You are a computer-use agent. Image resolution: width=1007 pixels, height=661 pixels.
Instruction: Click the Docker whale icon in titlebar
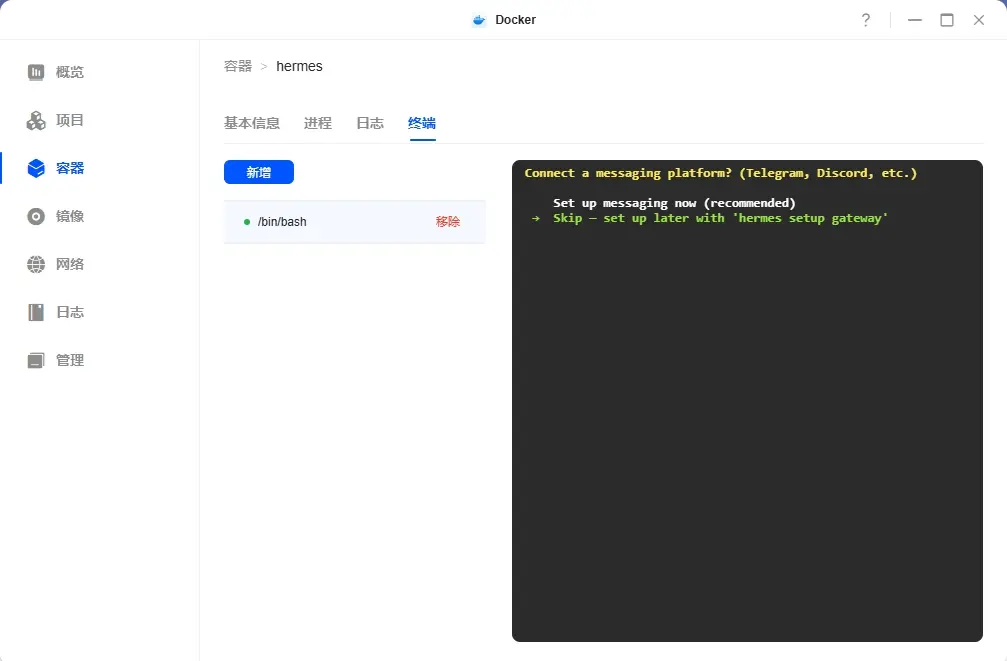click(x=479, y=19)
